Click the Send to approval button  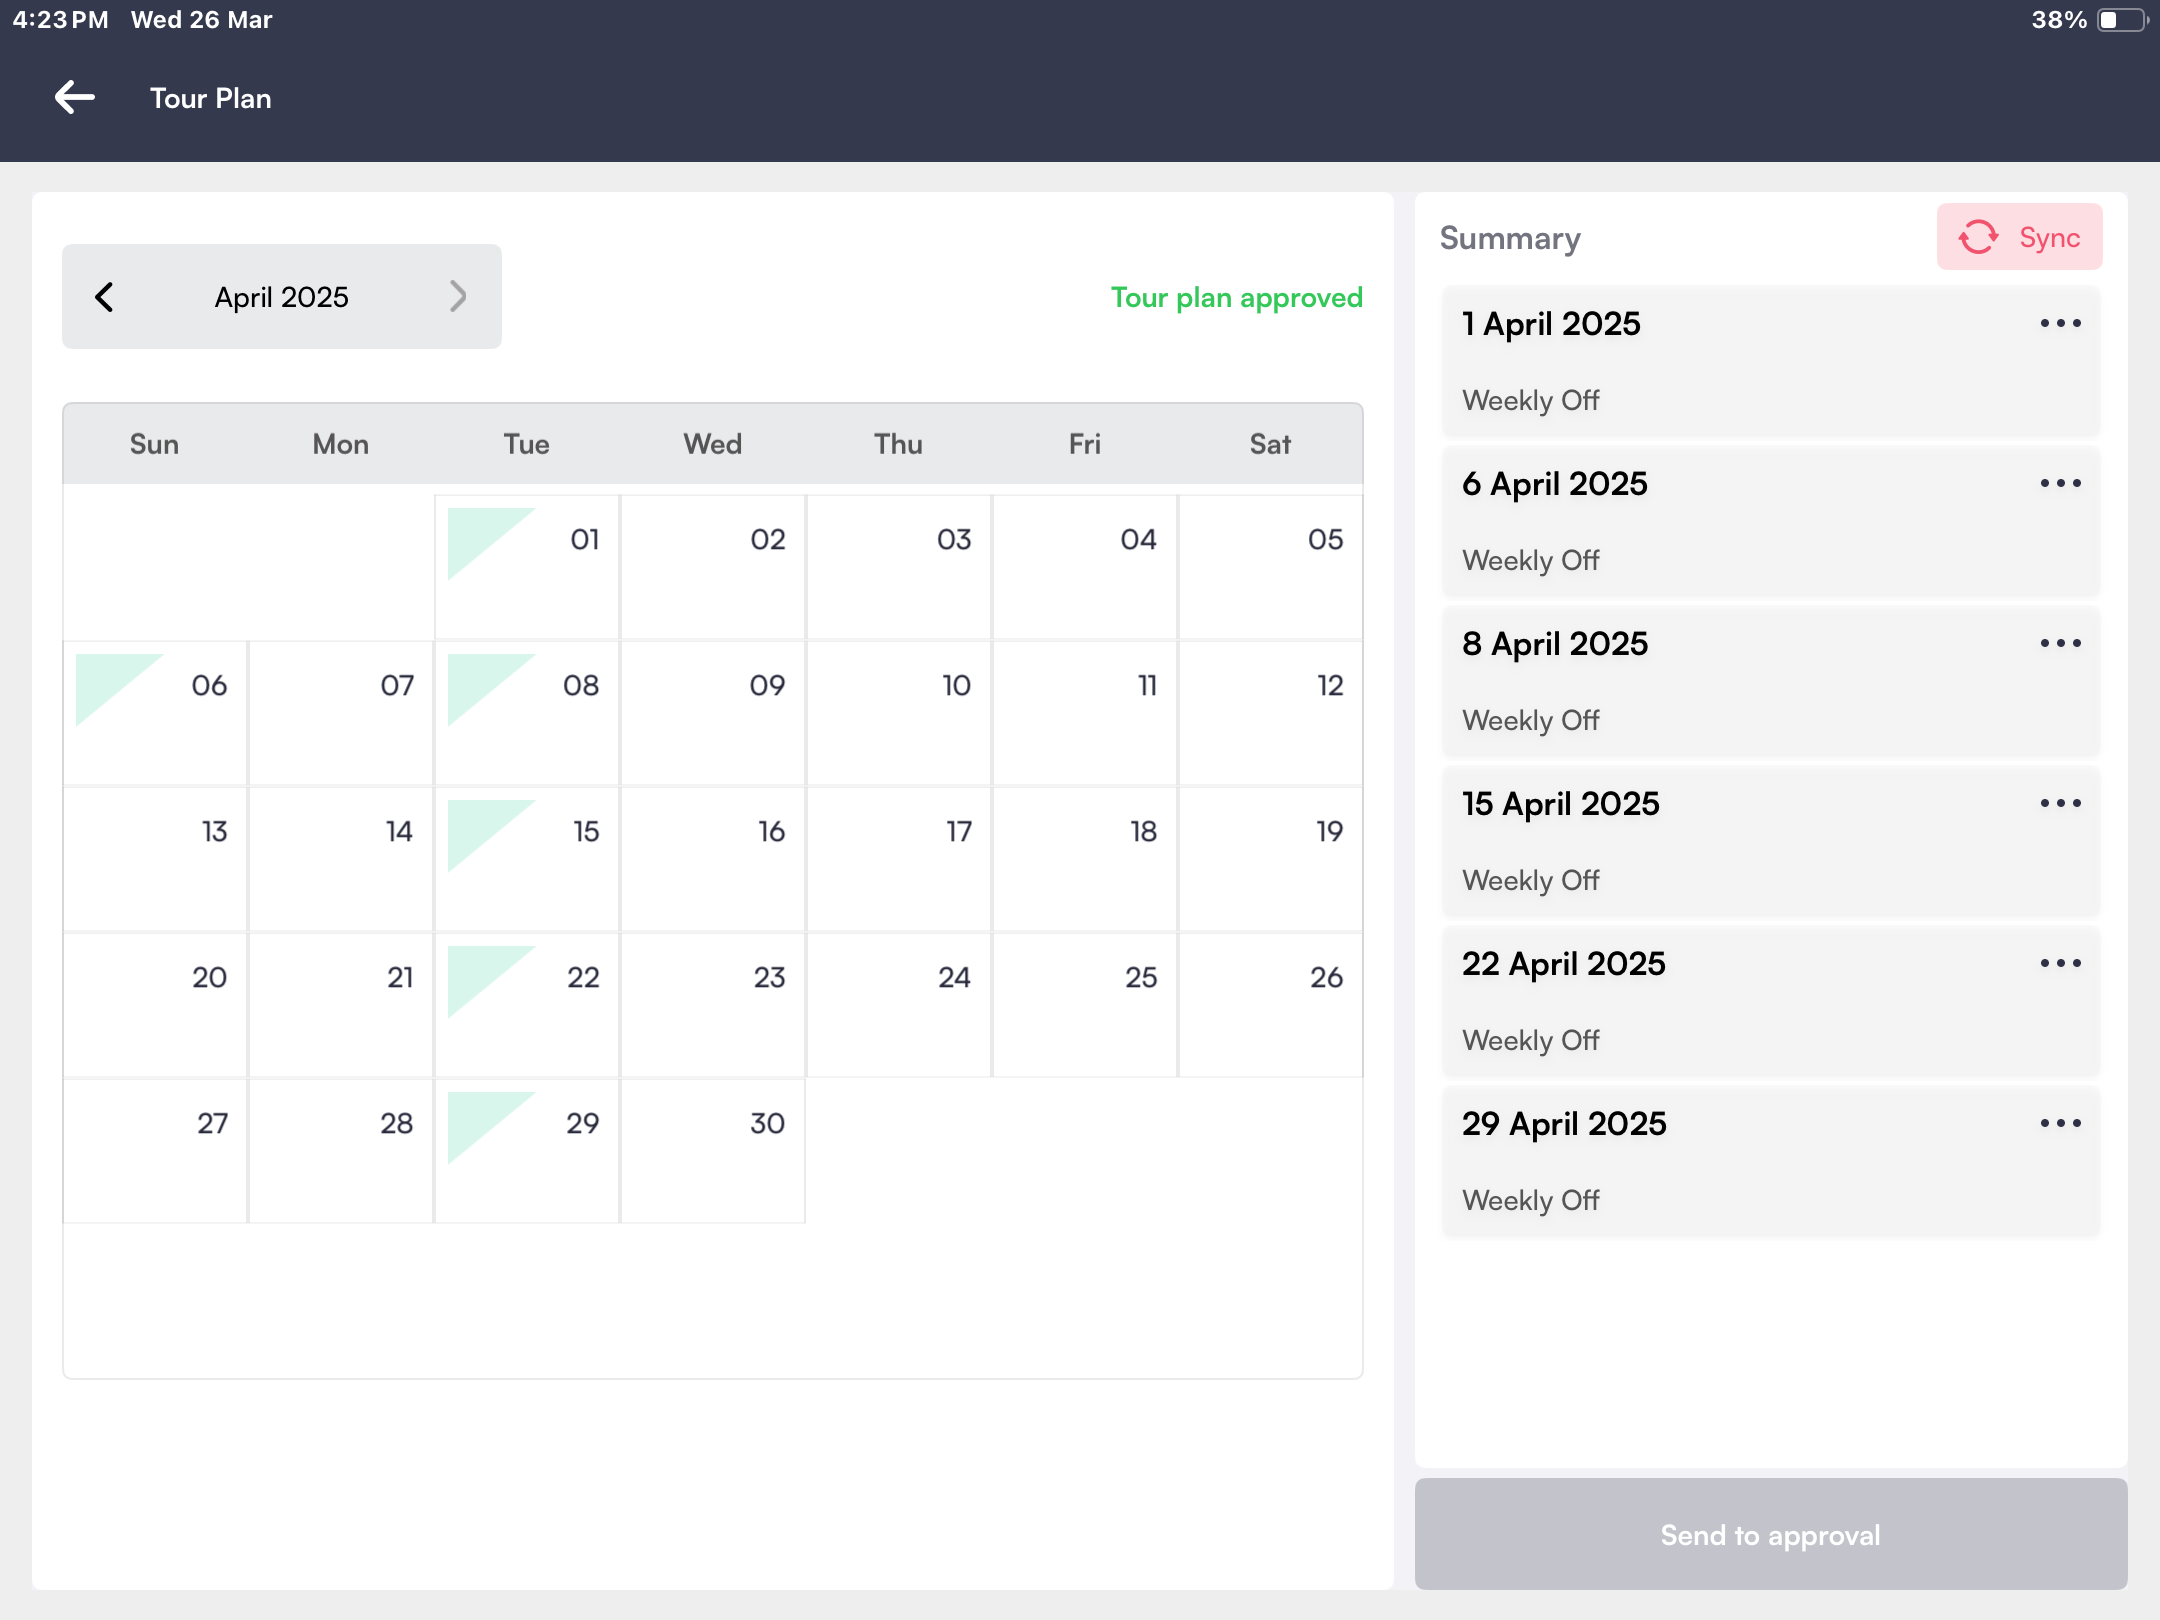coord(1771,1535)
